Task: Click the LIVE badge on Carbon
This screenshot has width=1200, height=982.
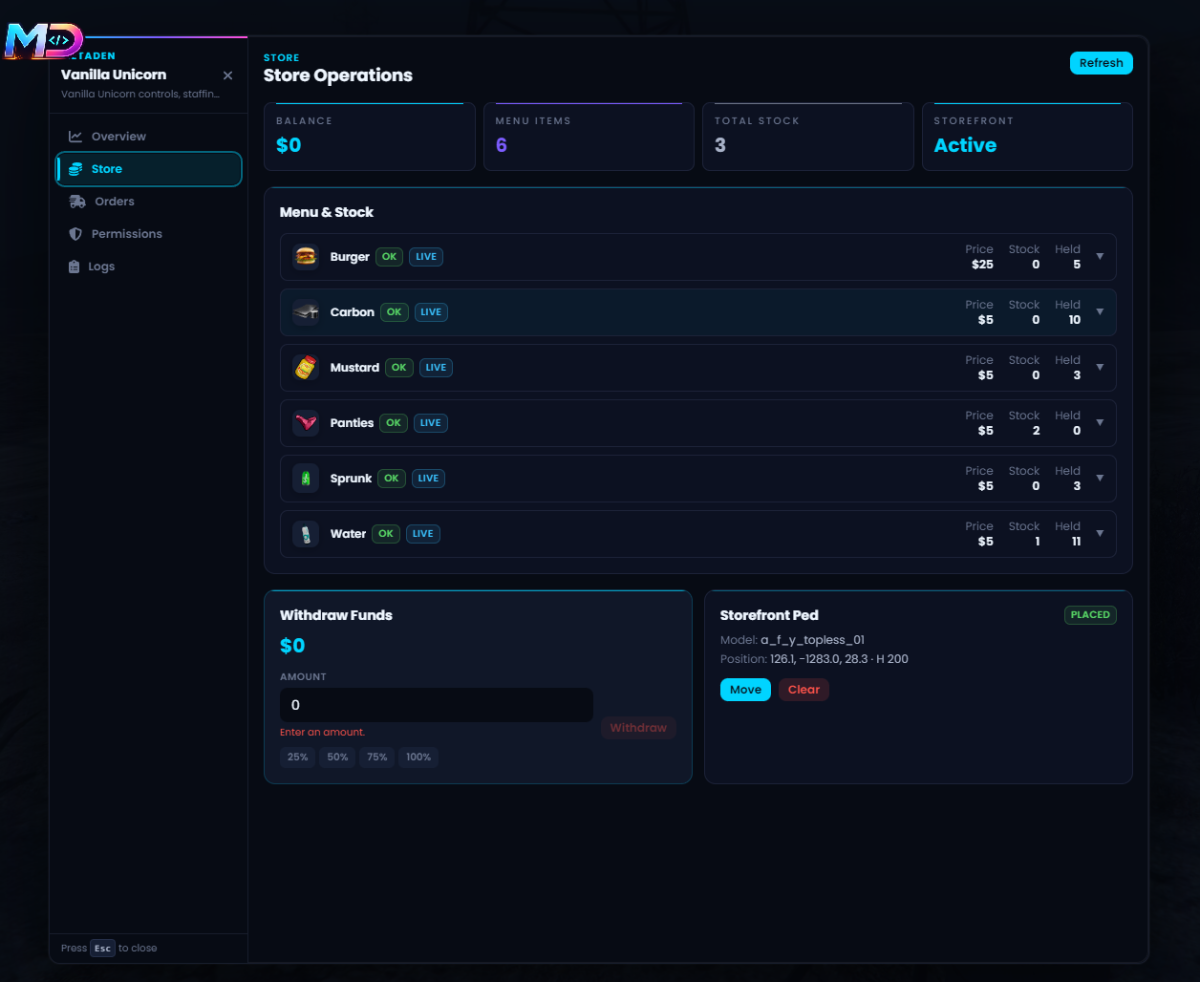Action: [x=431, y=312]
